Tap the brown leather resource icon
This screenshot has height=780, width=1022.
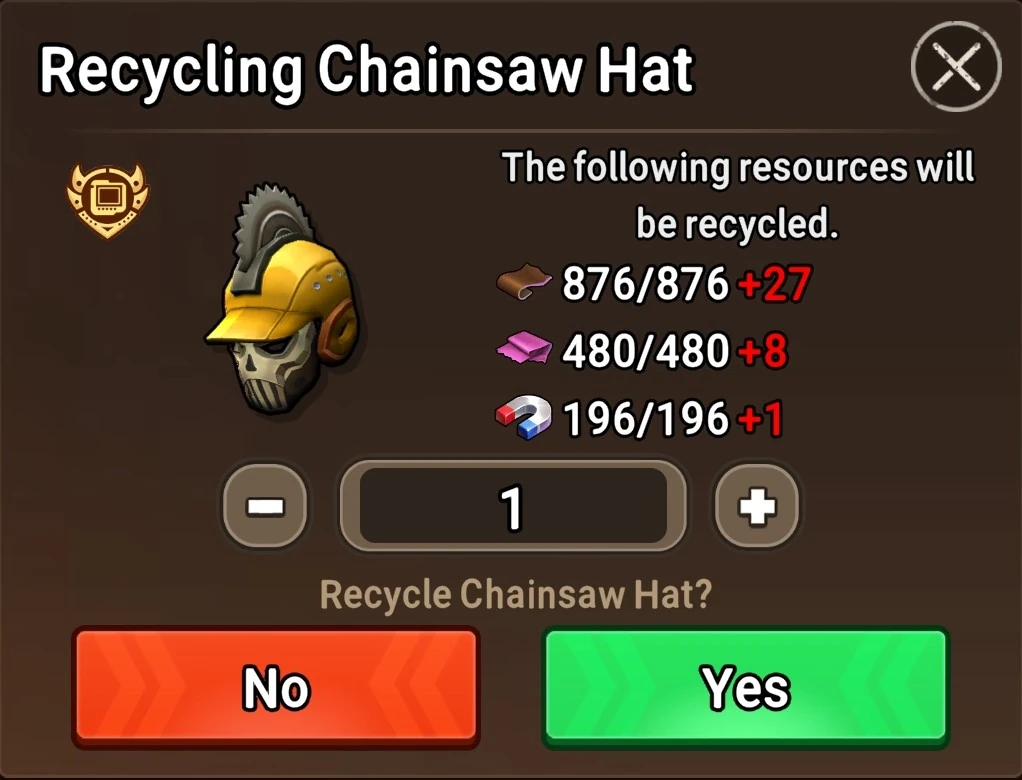coord(523,282)
